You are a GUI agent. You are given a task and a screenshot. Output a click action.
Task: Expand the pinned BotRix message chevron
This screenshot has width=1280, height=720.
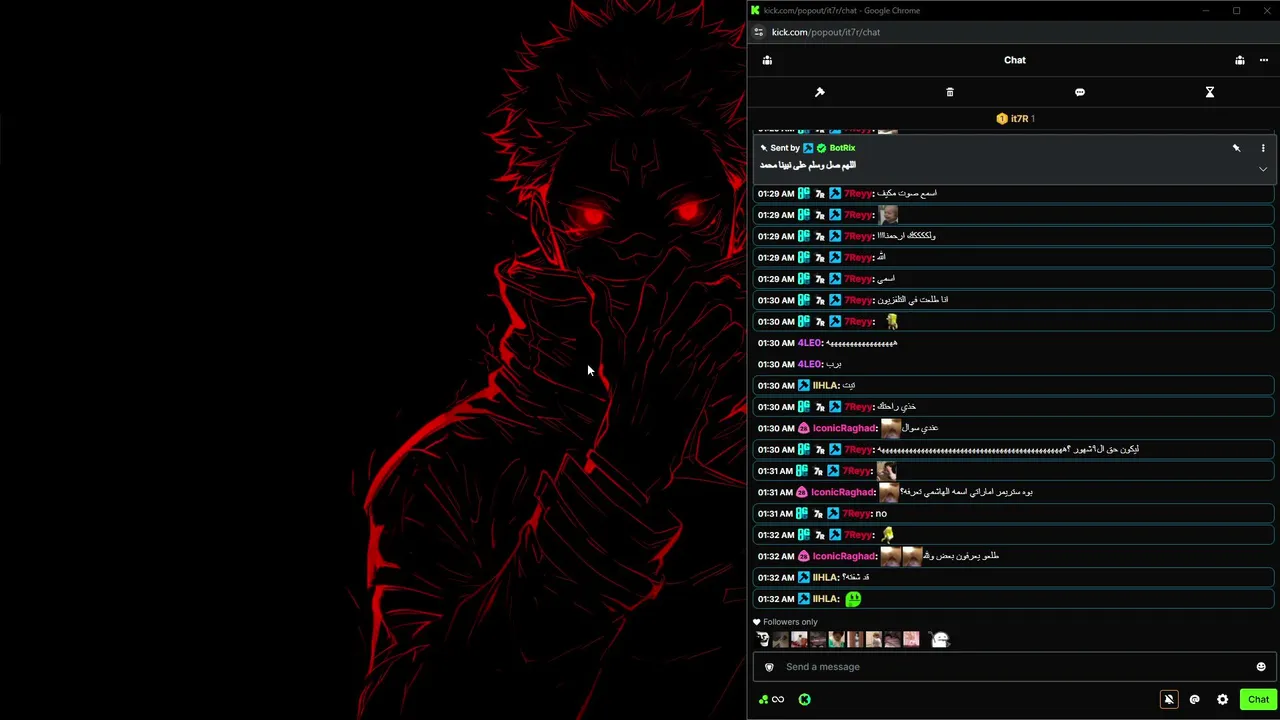pos(1263,169)
